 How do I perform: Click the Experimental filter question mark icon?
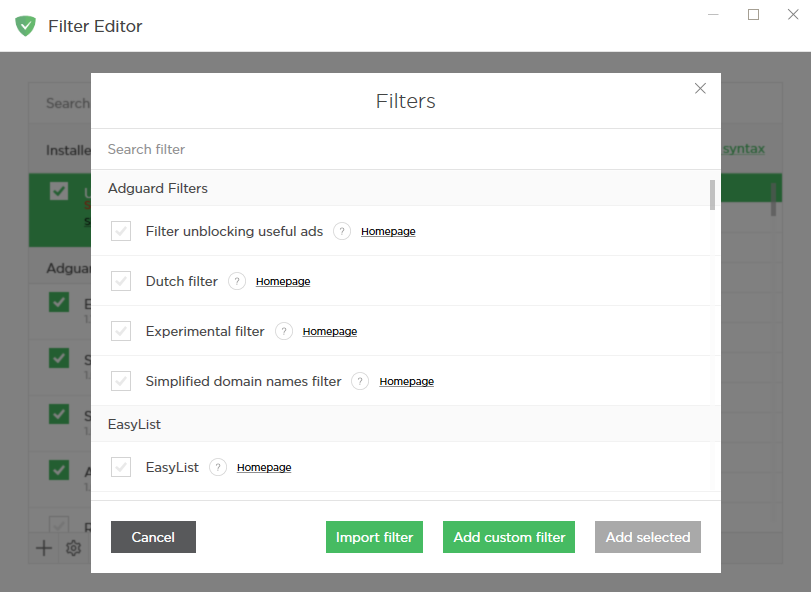click(x=283, y=331)
